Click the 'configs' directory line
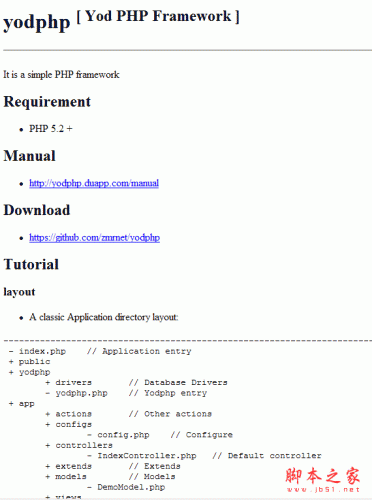 (73, 425)
